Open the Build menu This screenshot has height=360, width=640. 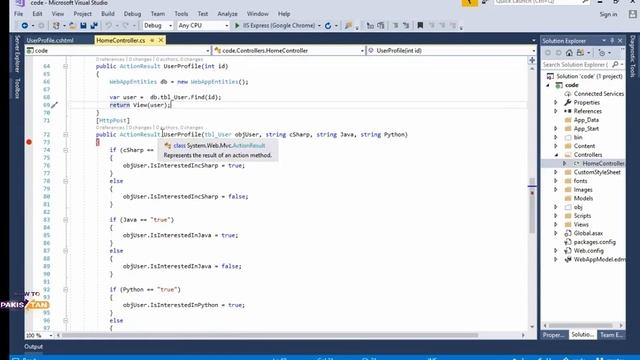[108, 14]
